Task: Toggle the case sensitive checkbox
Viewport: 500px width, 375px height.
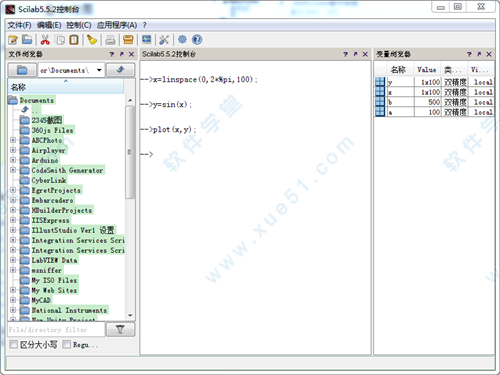Action: [13, 344]
